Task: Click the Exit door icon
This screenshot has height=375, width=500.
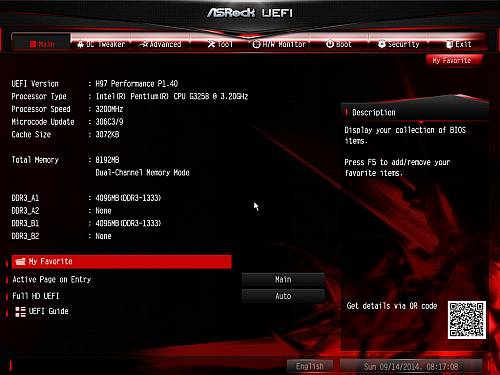Action: coord(449,44)
